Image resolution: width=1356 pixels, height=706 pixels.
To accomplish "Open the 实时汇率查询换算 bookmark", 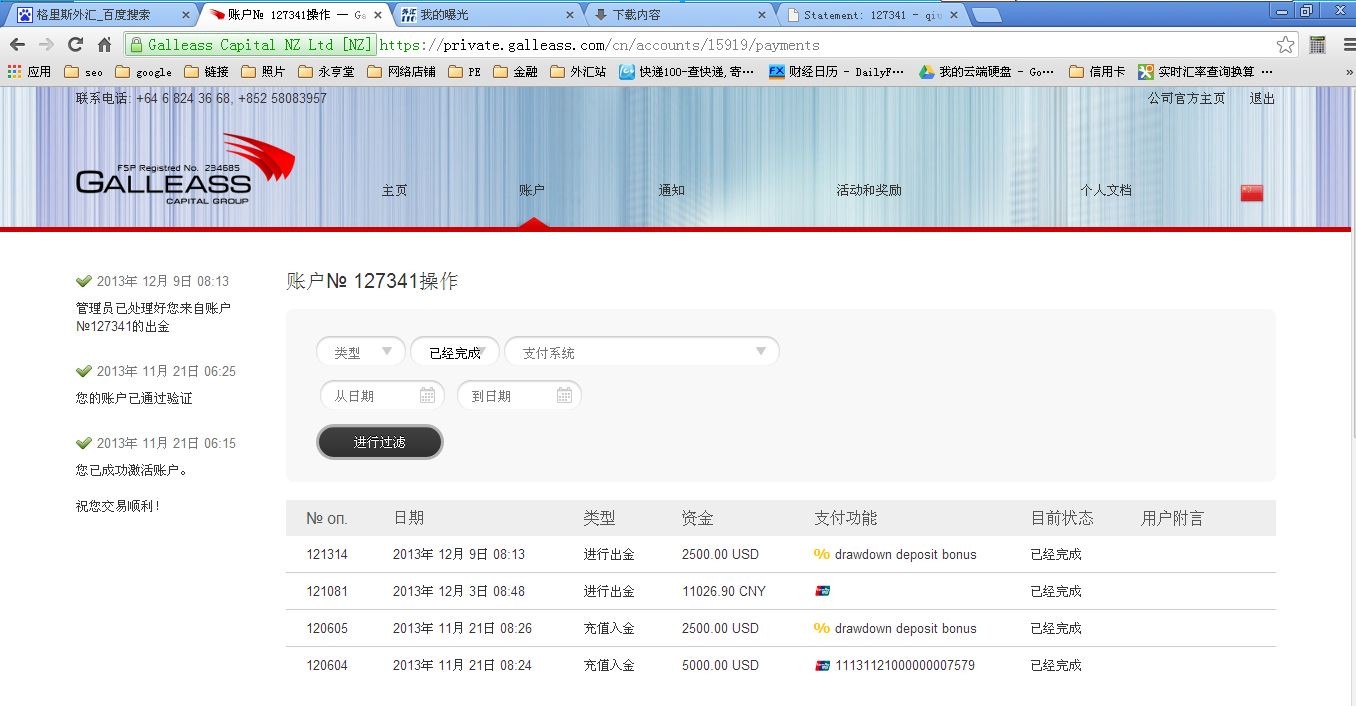I will click(1205, 72).
